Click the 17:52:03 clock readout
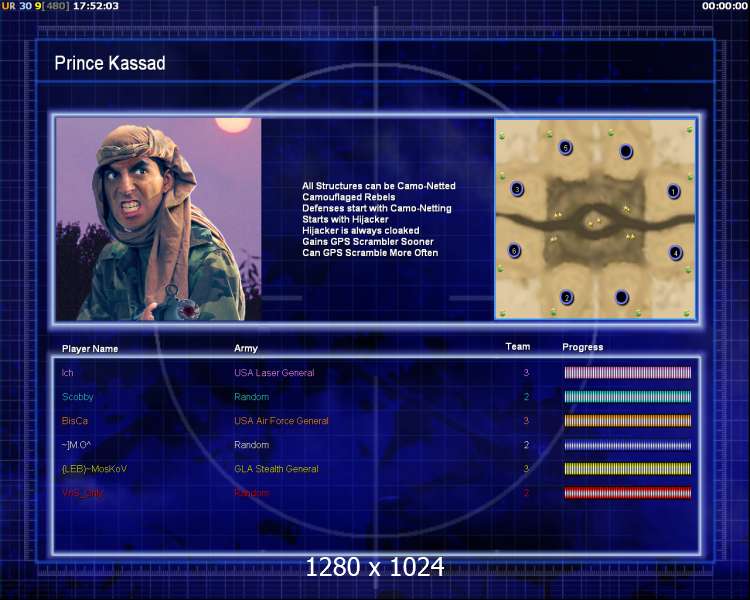This screenshot has width=750, height=600. (x=96, y=6)
